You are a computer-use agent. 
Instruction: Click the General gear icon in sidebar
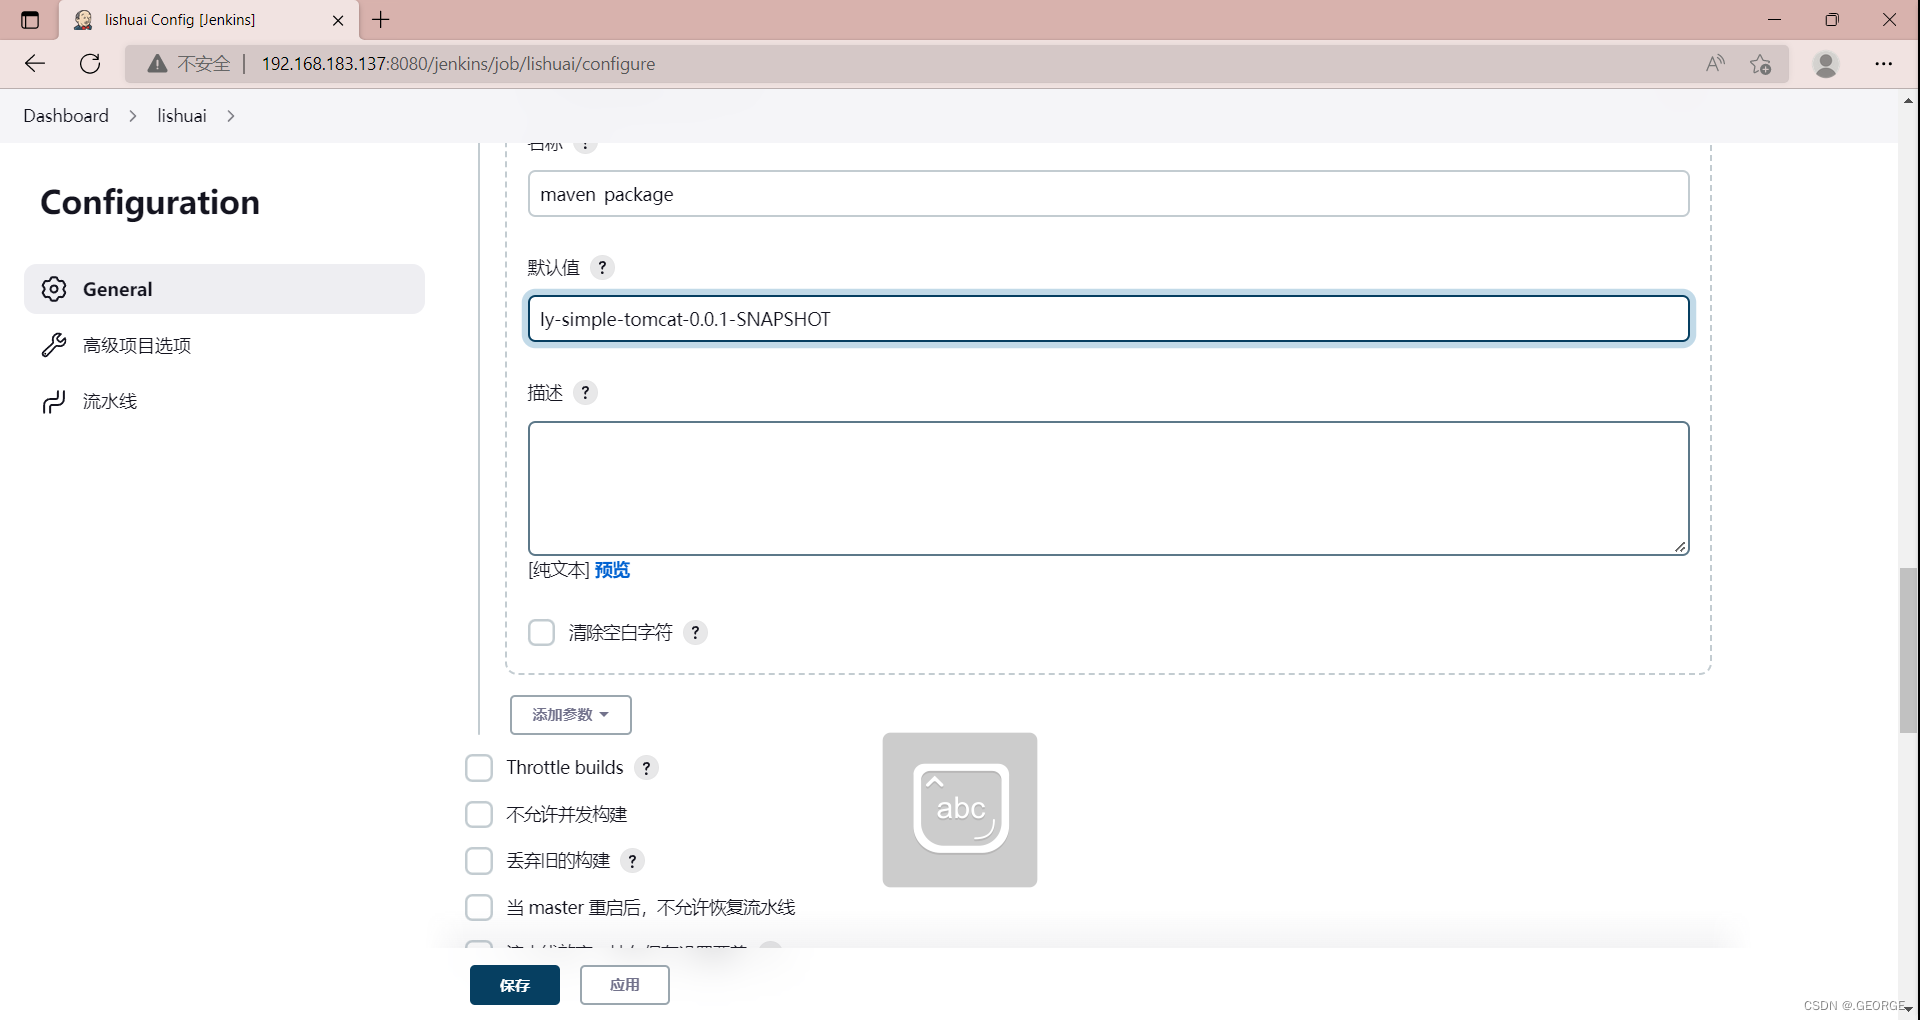pyautogui.click(x=54, y=289)
